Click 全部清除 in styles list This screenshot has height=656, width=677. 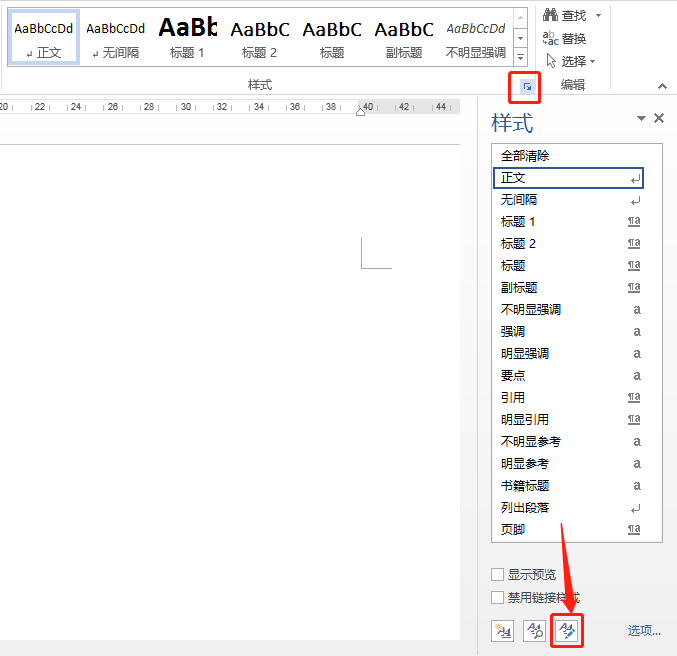tap(568, 155)
